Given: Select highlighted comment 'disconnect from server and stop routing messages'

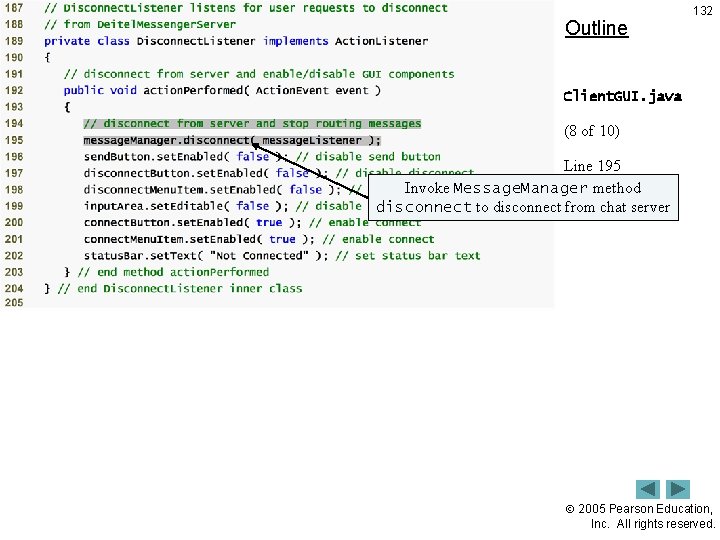Looking at the screenshot, I should 252,124.
